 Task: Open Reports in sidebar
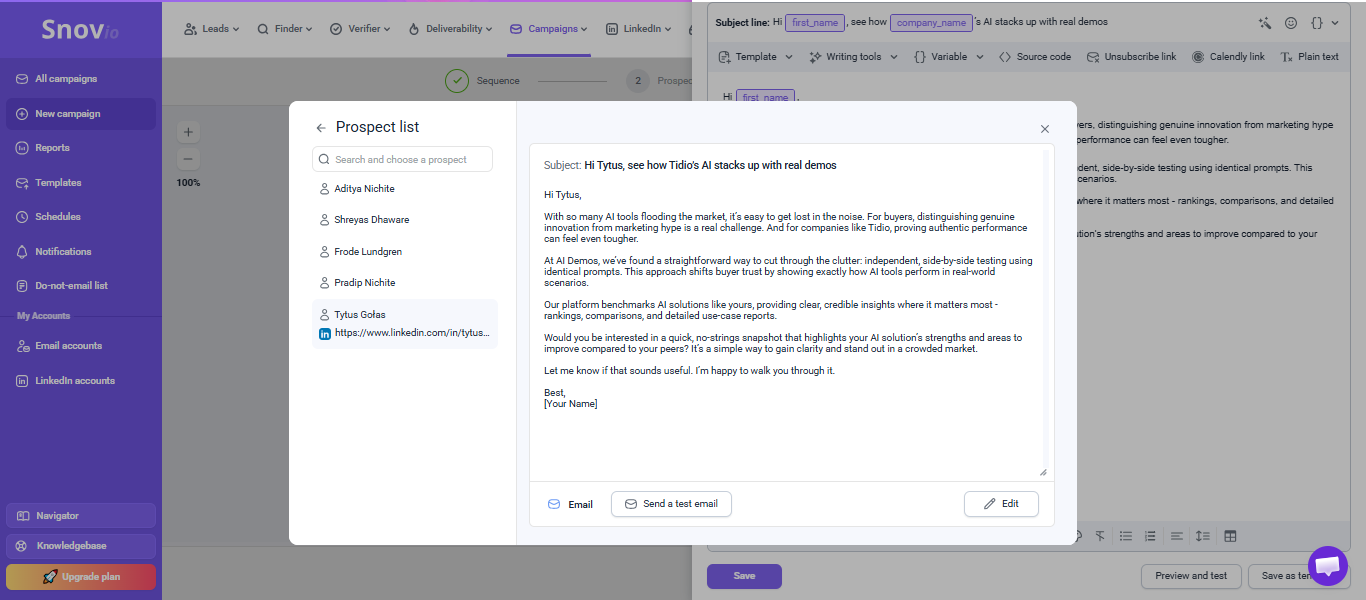[81, 148]
